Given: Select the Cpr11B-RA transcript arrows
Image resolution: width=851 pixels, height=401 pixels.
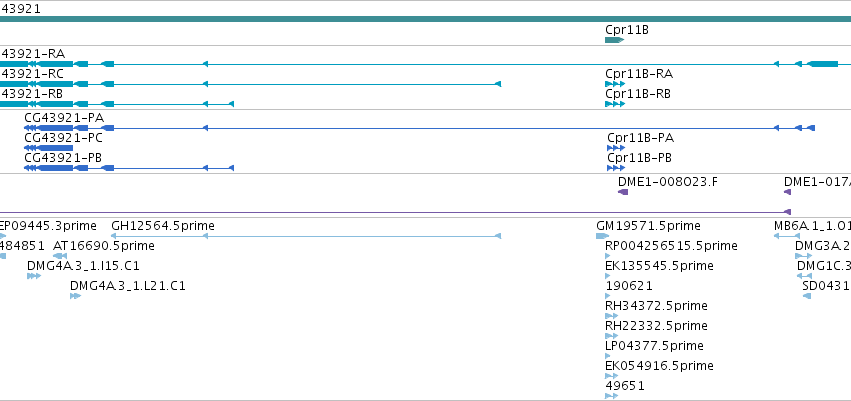Looking at the screenshot, I should [x=615, y=84].
